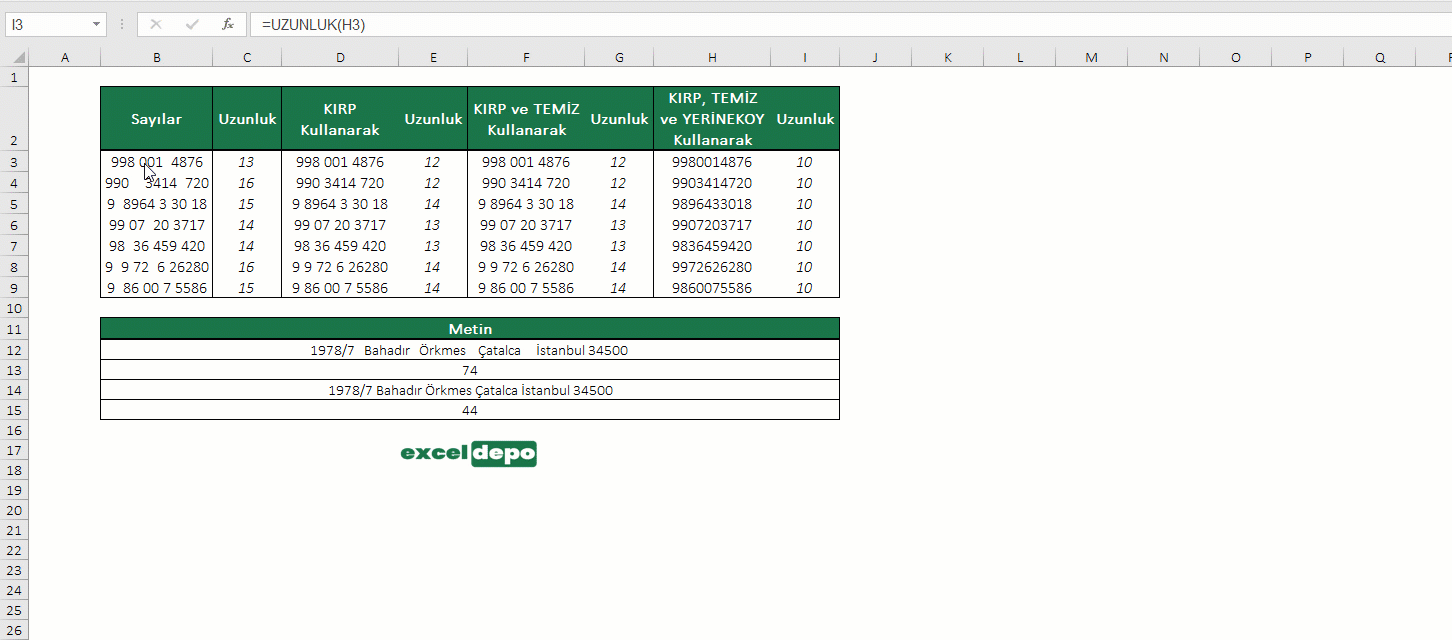
Task: Select cell I3 showing 10 in row 3
Action: point(805,162)
